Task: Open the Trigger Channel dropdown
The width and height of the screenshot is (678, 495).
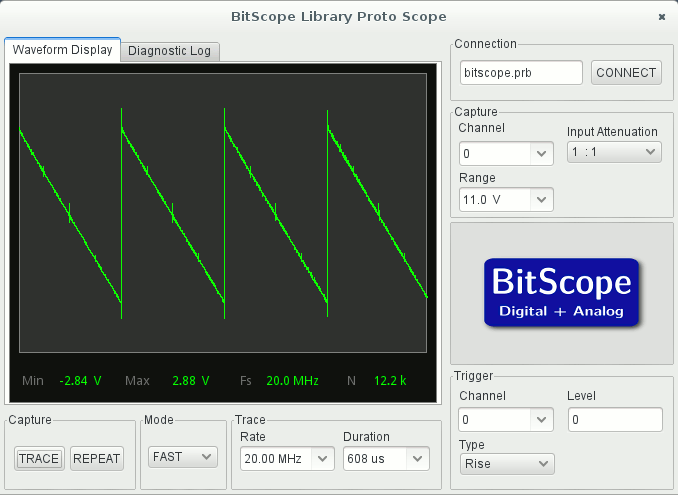Action: coord(506,419)
